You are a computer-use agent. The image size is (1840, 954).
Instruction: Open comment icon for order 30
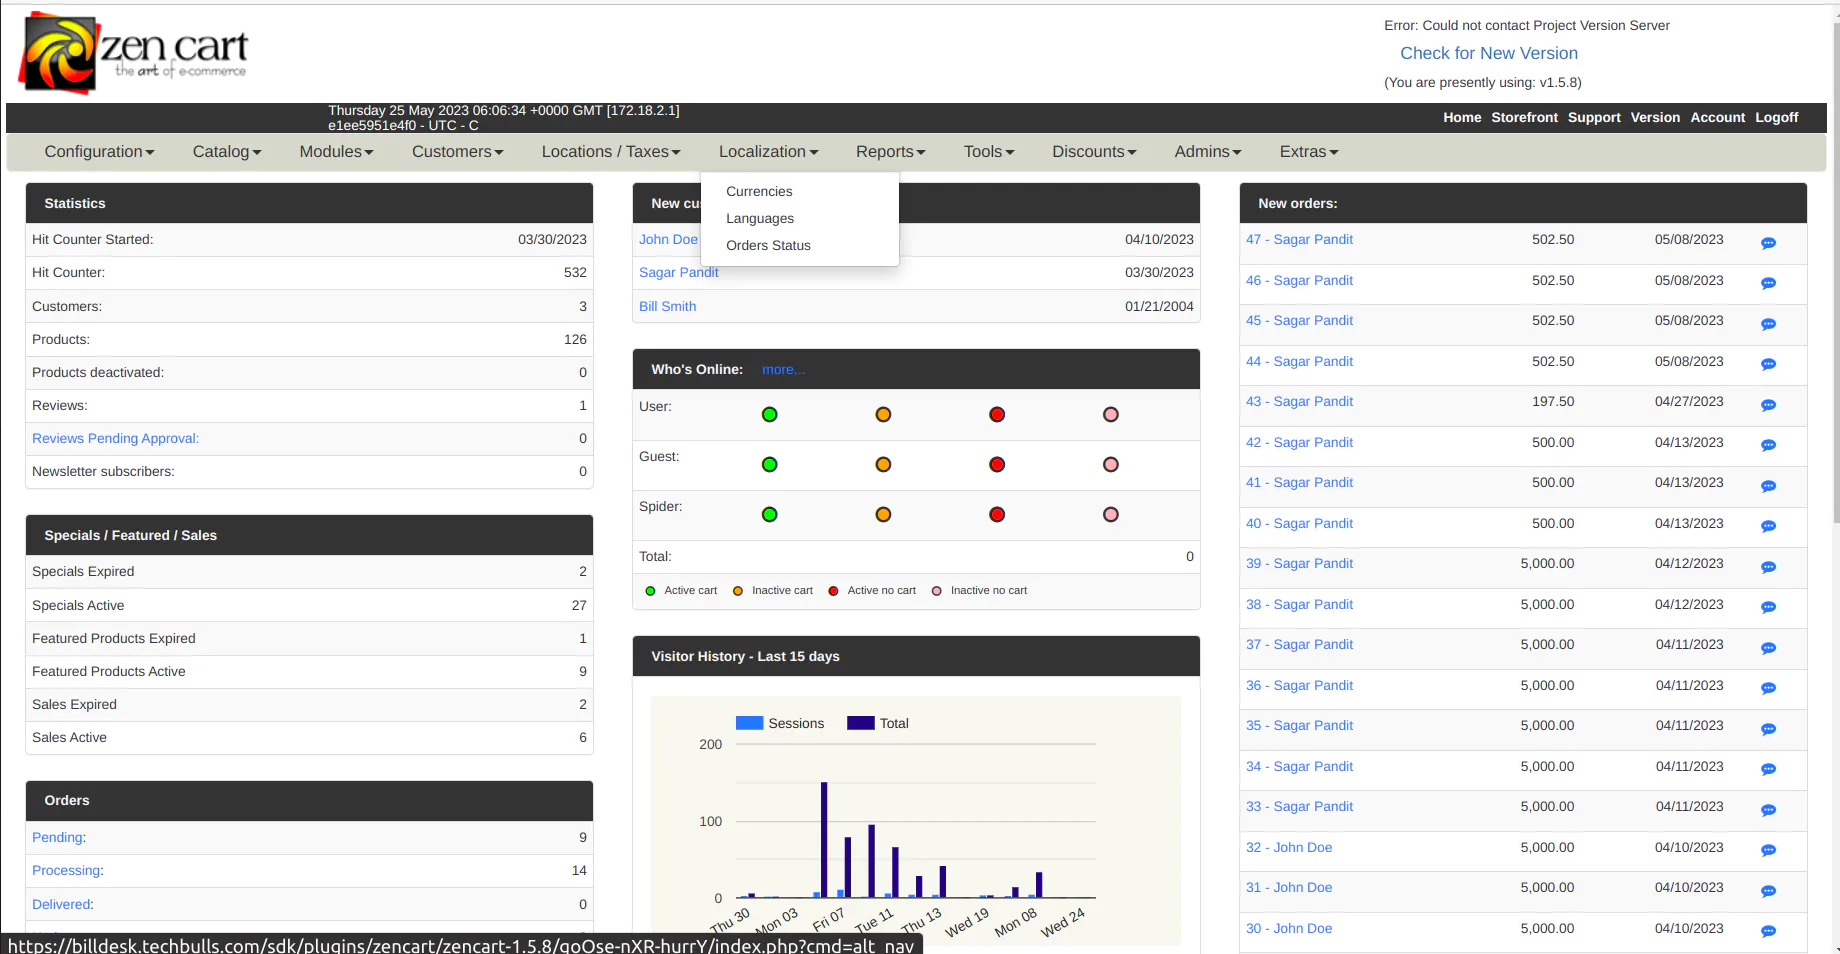[x=1768, y=931]
